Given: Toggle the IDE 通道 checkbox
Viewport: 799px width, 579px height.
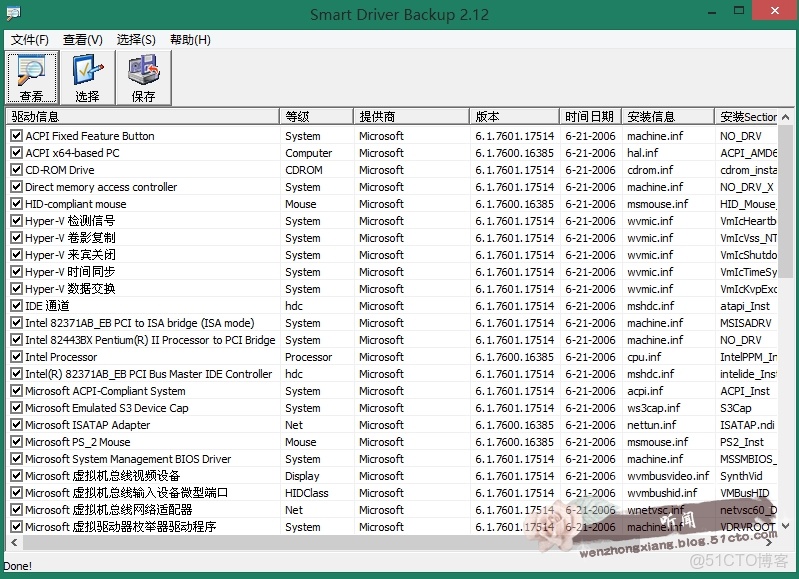Looking at the screenshot, I should 16,306.
